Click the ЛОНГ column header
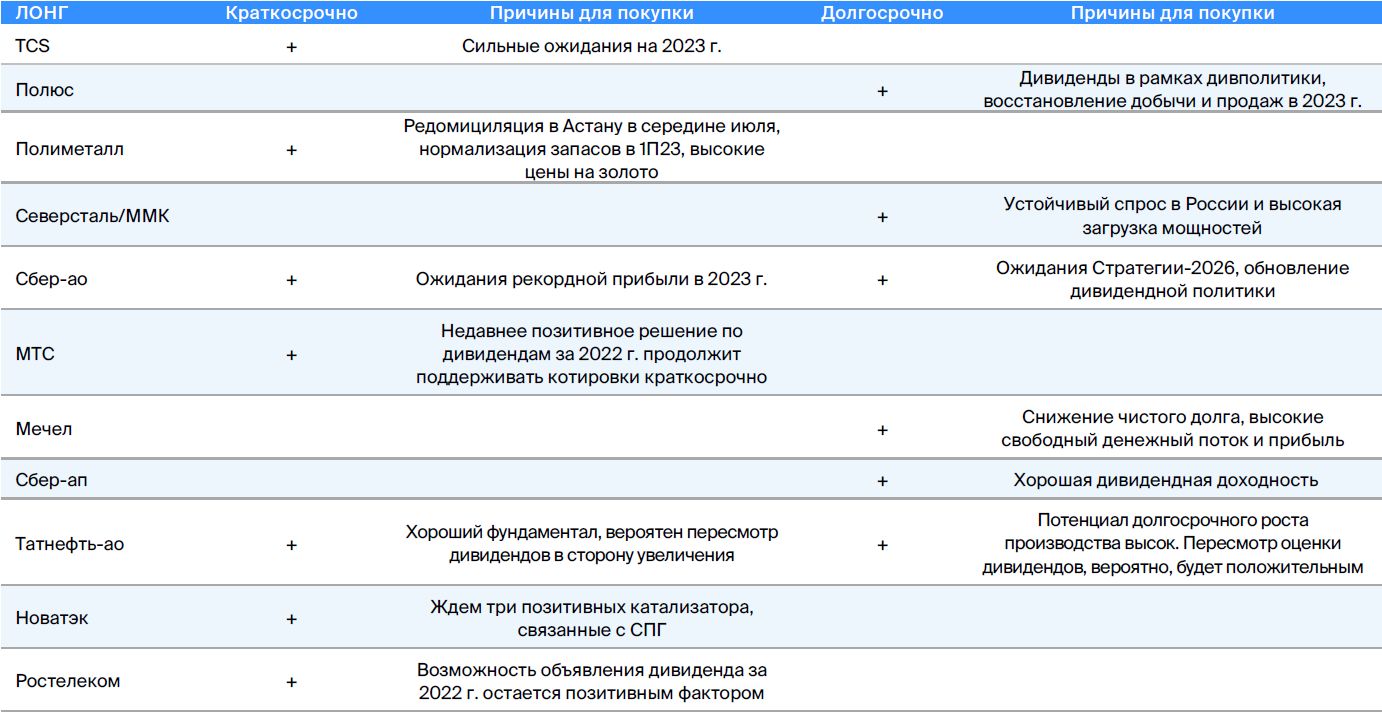Viewport: 1382px width, 712px height. (41, 13)
